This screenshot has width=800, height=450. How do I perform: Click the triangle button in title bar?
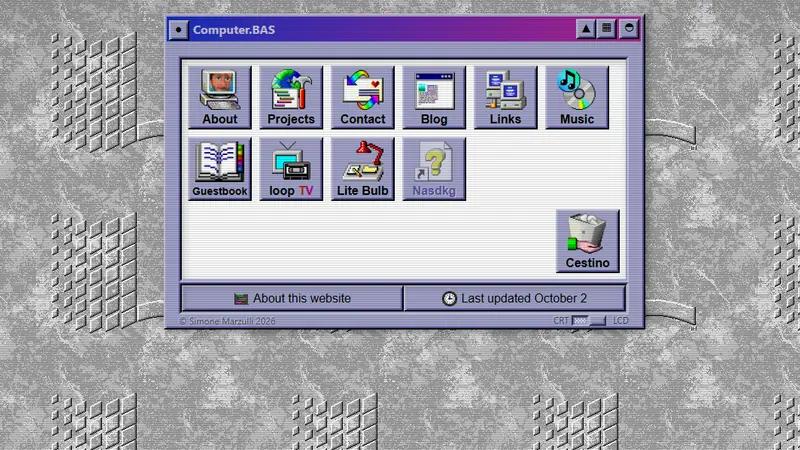586,29
